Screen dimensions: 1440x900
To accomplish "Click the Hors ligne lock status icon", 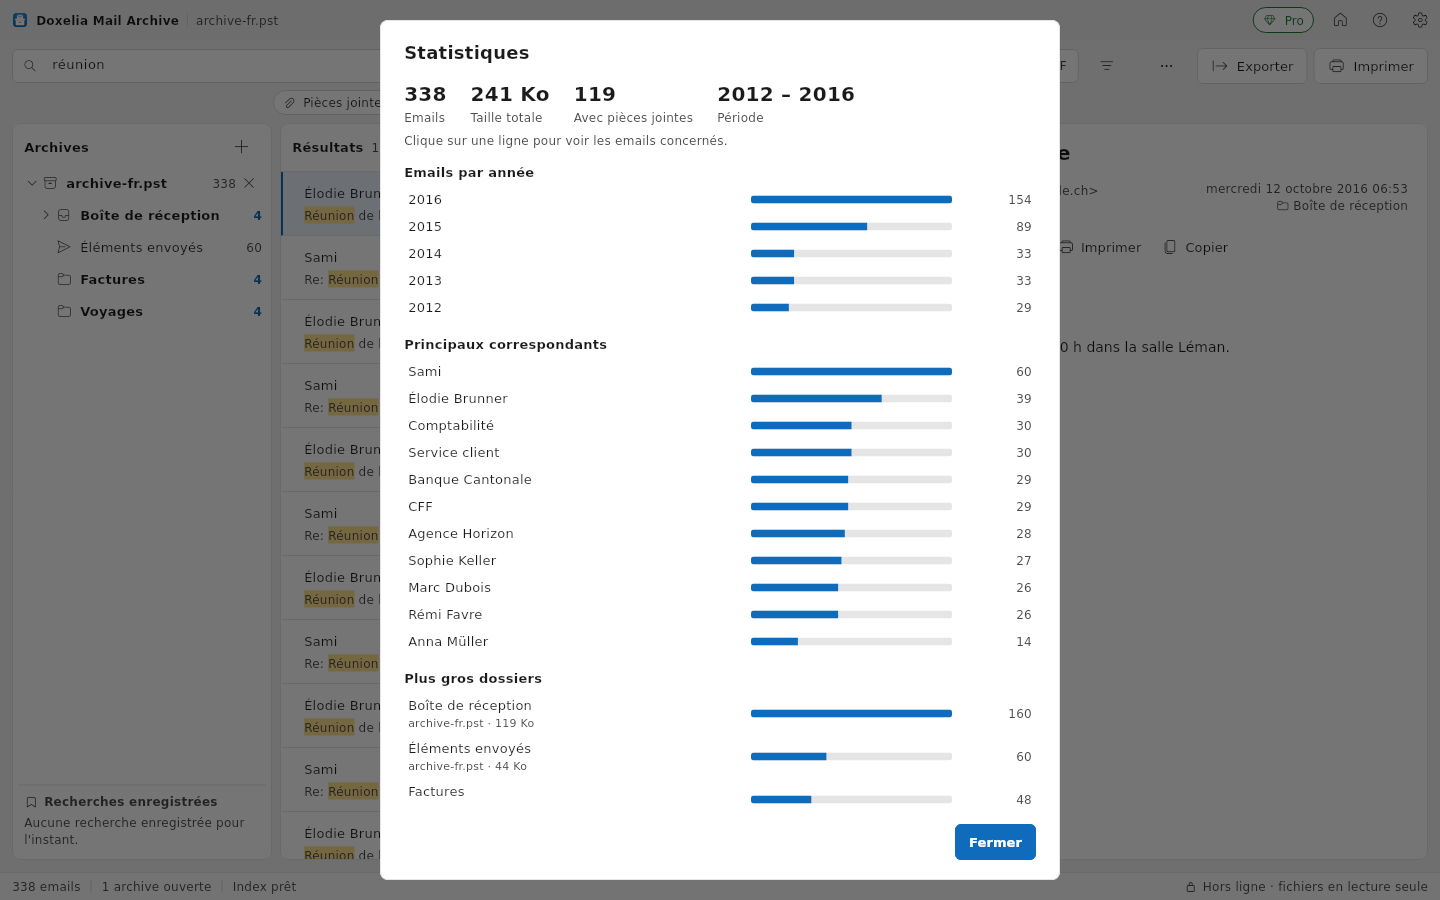I will pos(1191,887).
